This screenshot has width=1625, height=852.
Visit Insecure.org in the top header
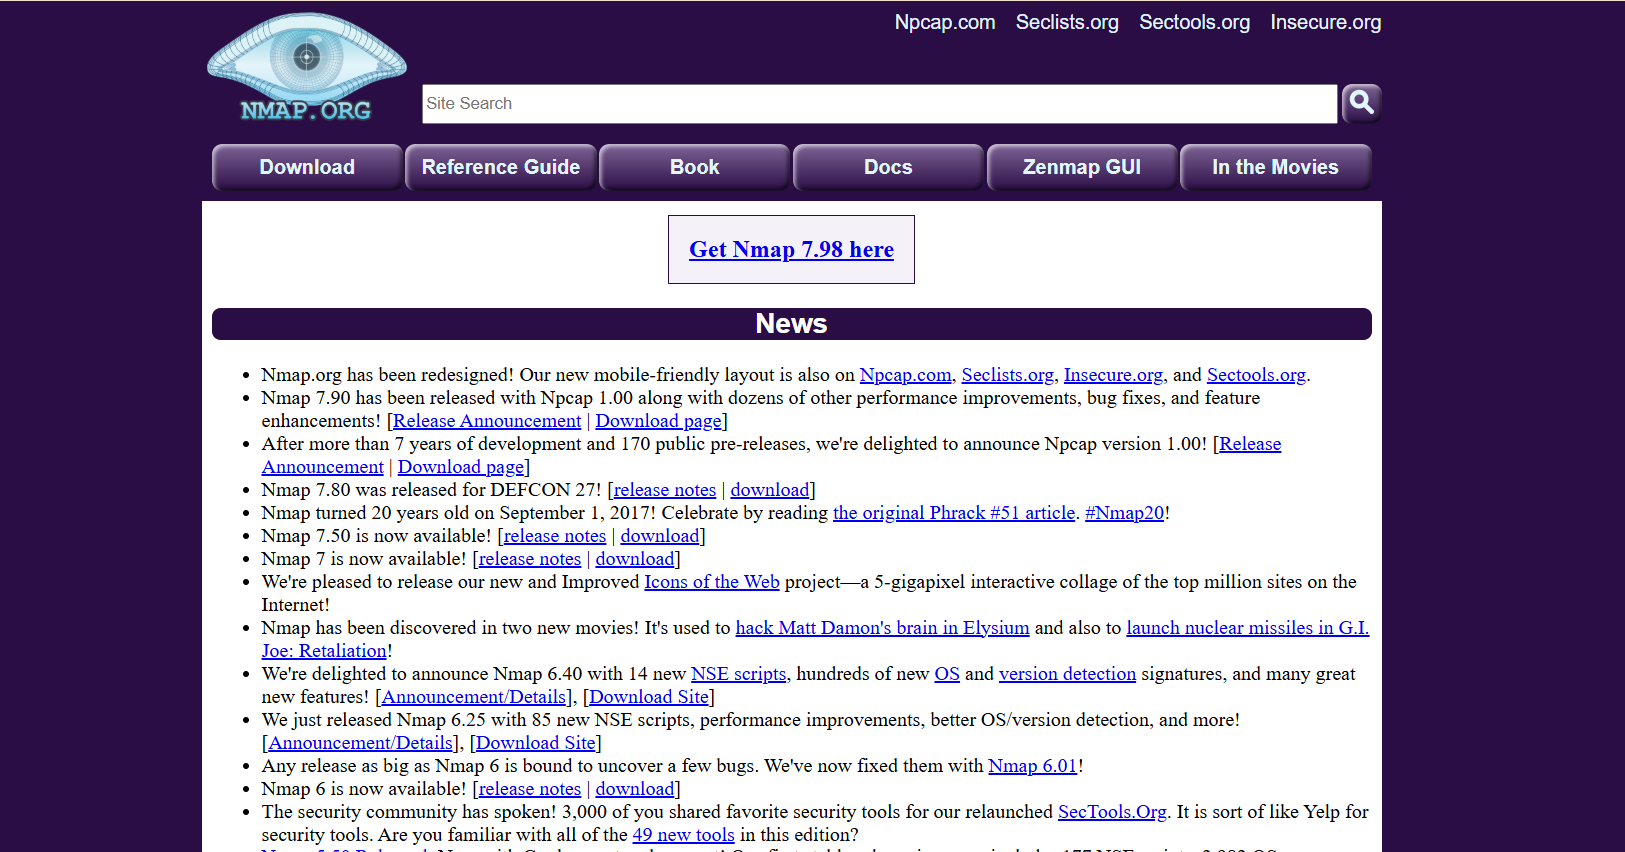(1325, 22)
